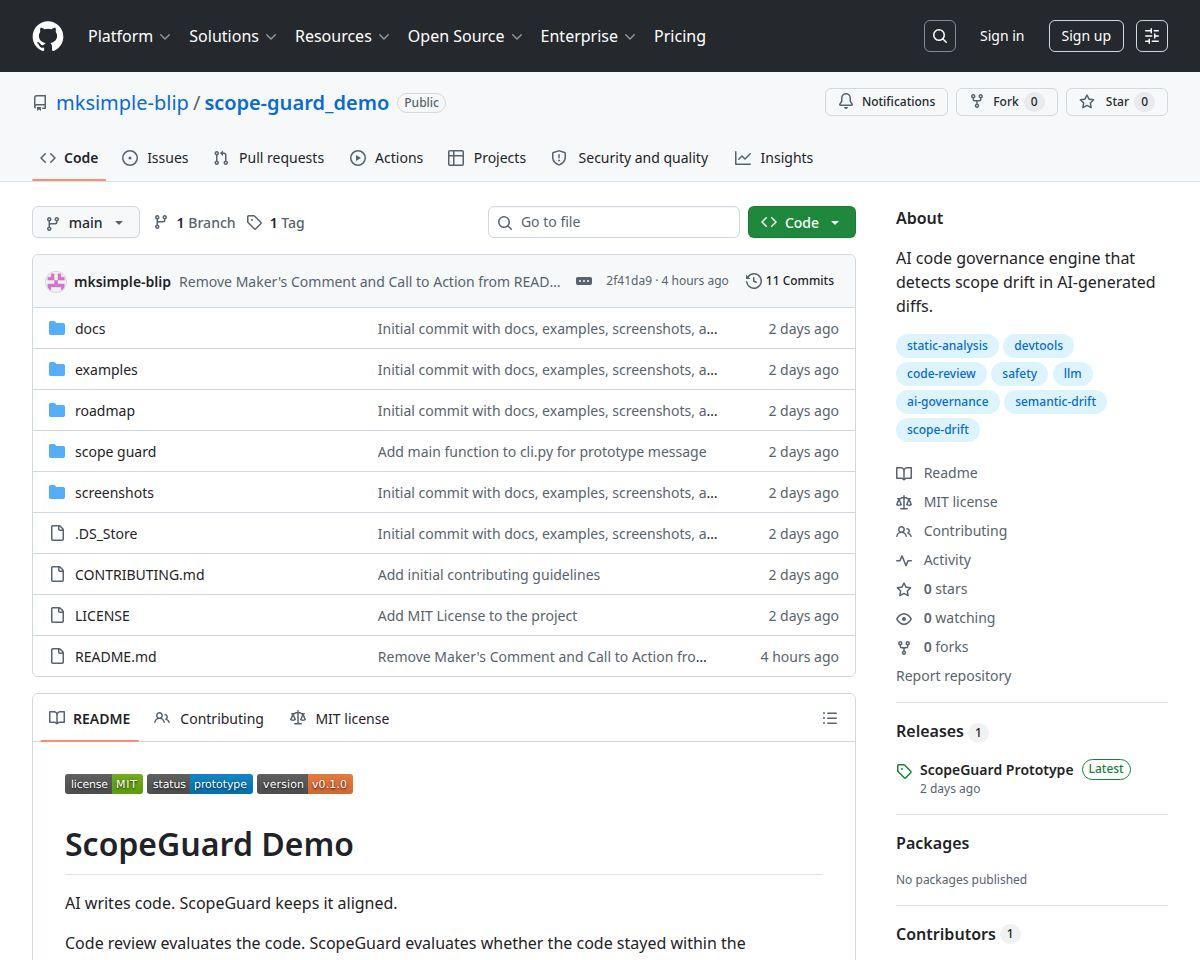
Task: Click the Notifications bell button
Action: 886,102
